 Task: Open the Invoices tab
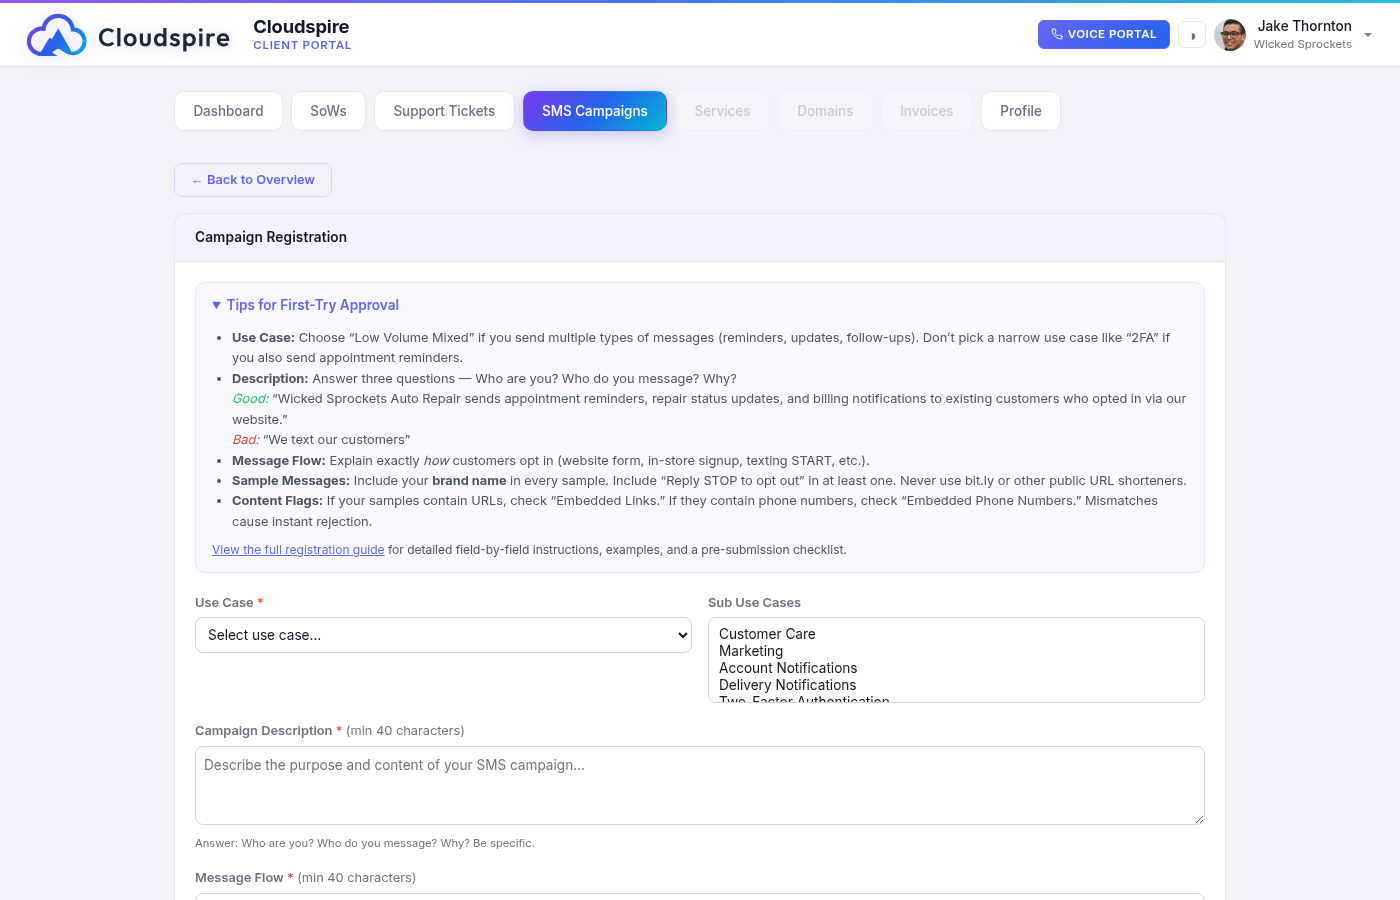926,111
